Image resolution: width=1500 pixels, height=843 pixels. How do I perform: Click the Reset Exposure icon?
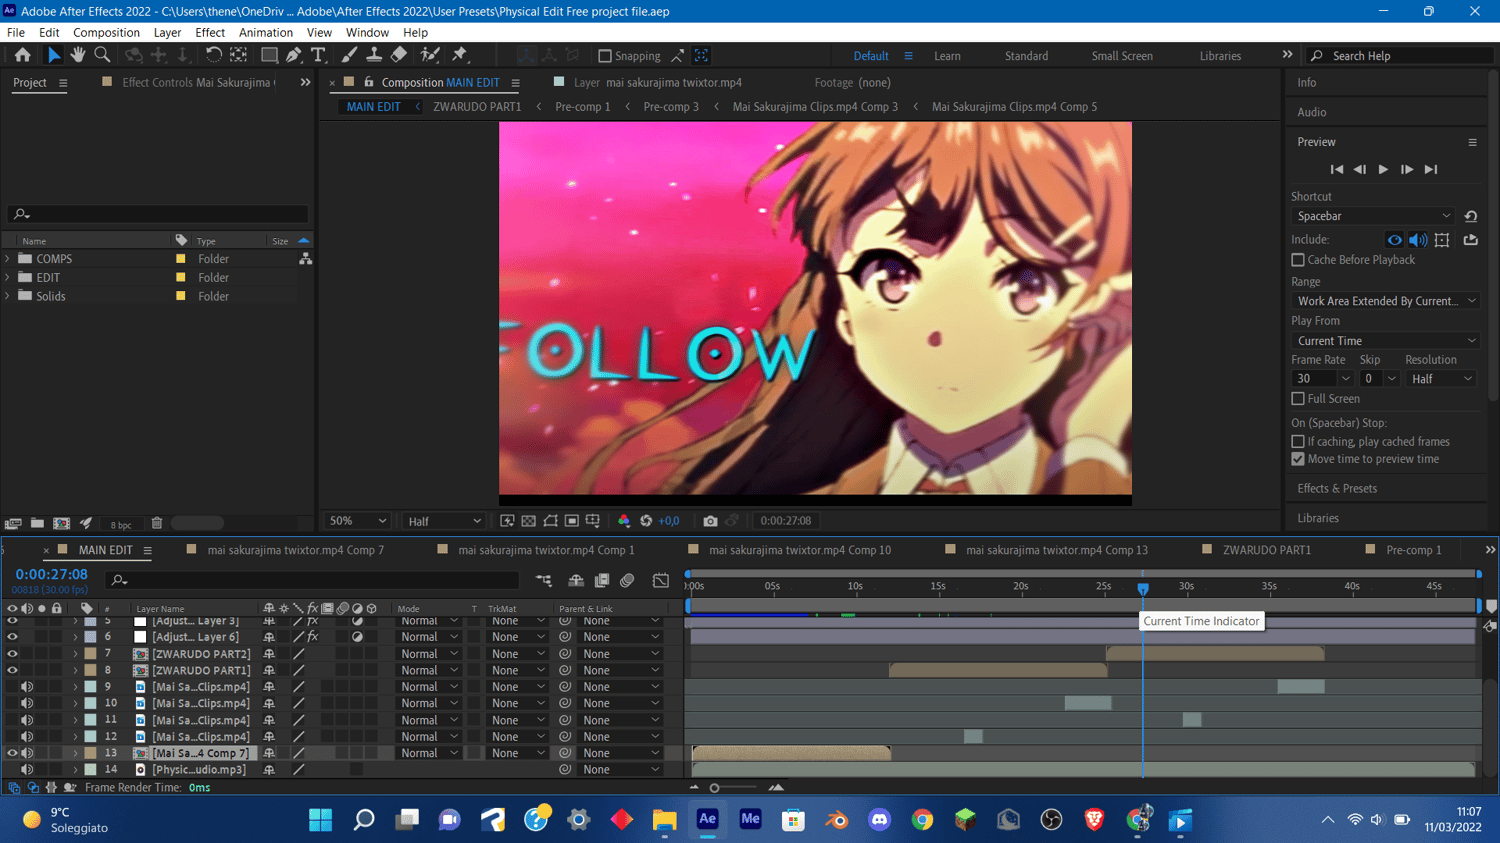[x=646, y=521]
